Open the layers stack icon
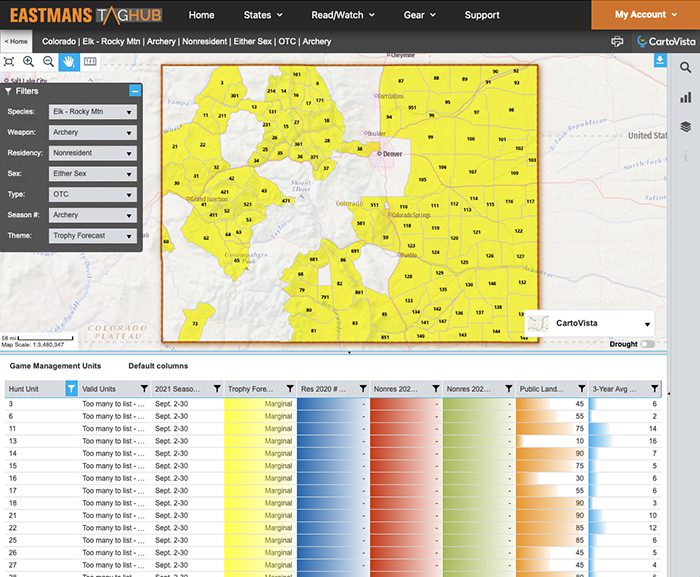 [x=686, y=127]
